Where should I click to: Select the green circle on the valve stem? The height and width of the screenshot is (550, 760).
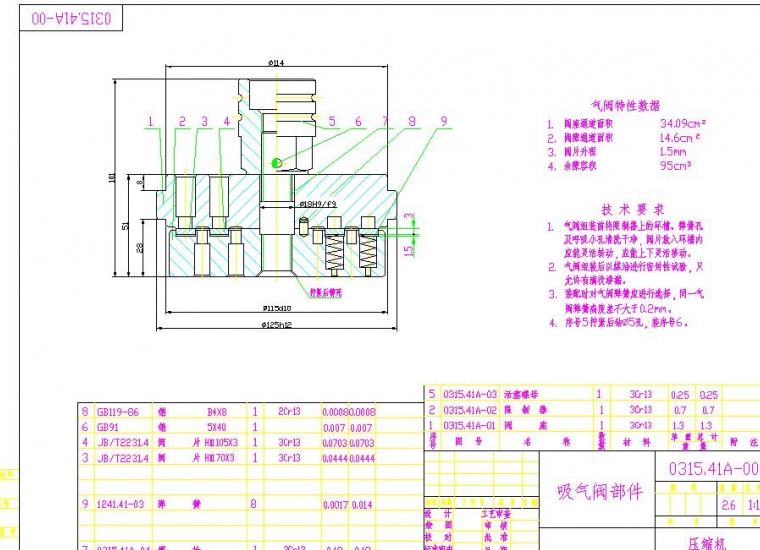(x=277, y=162)
